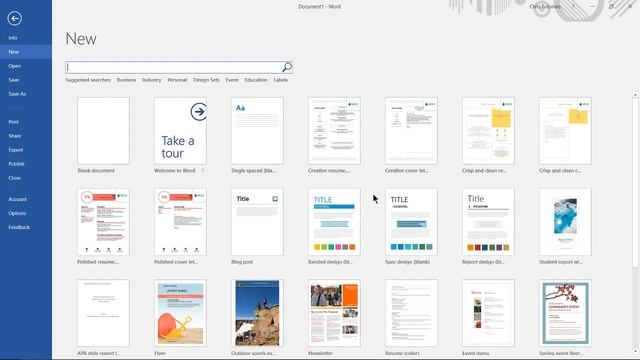Select the Crisp and clean resume template
The height and width of the screenshot is (360, 640).
[488, 131]
